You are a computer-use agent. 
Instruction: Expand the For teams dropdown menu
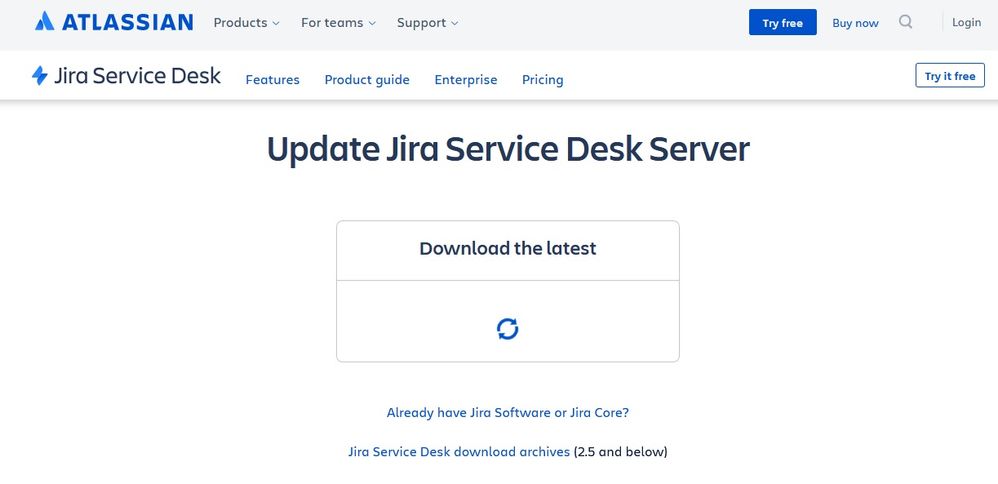(x=338, y=22)
